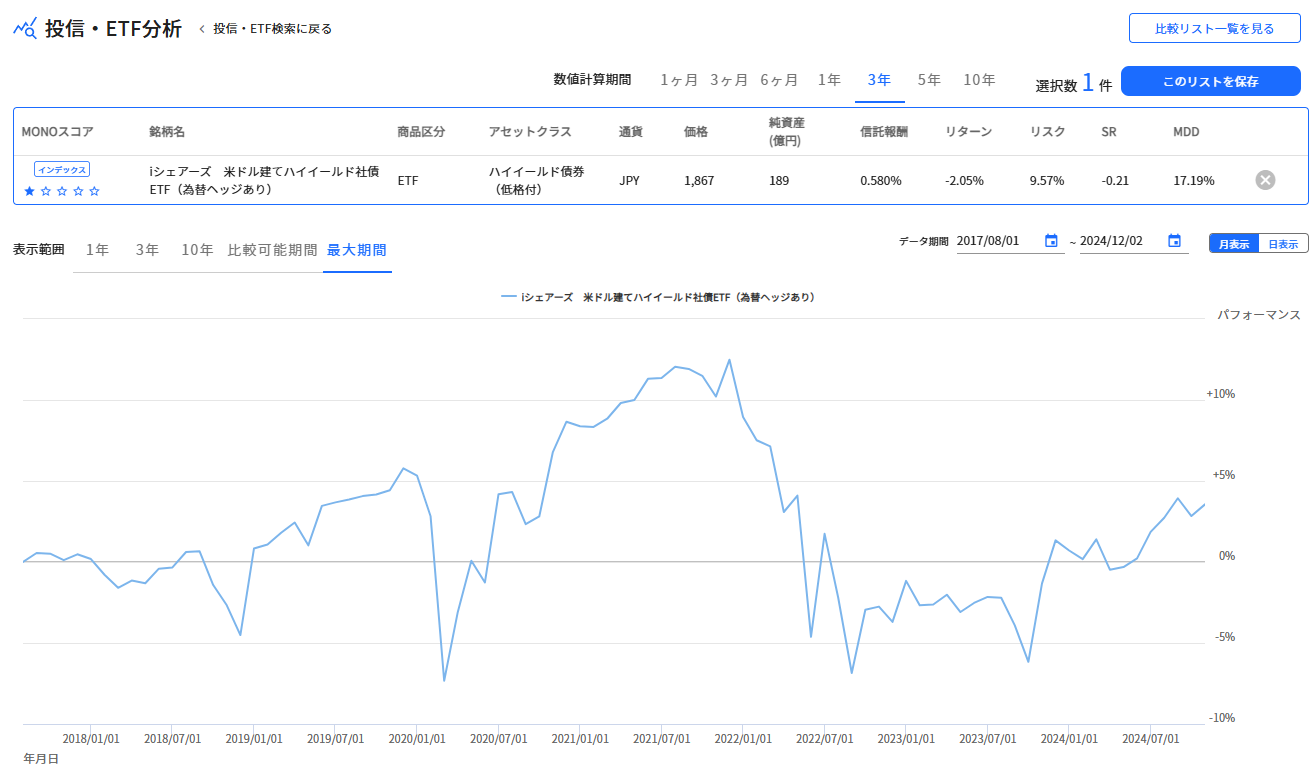Click the リスク column header
The height and width of the screenshot is (781, 1314).
pos(1048,131)
